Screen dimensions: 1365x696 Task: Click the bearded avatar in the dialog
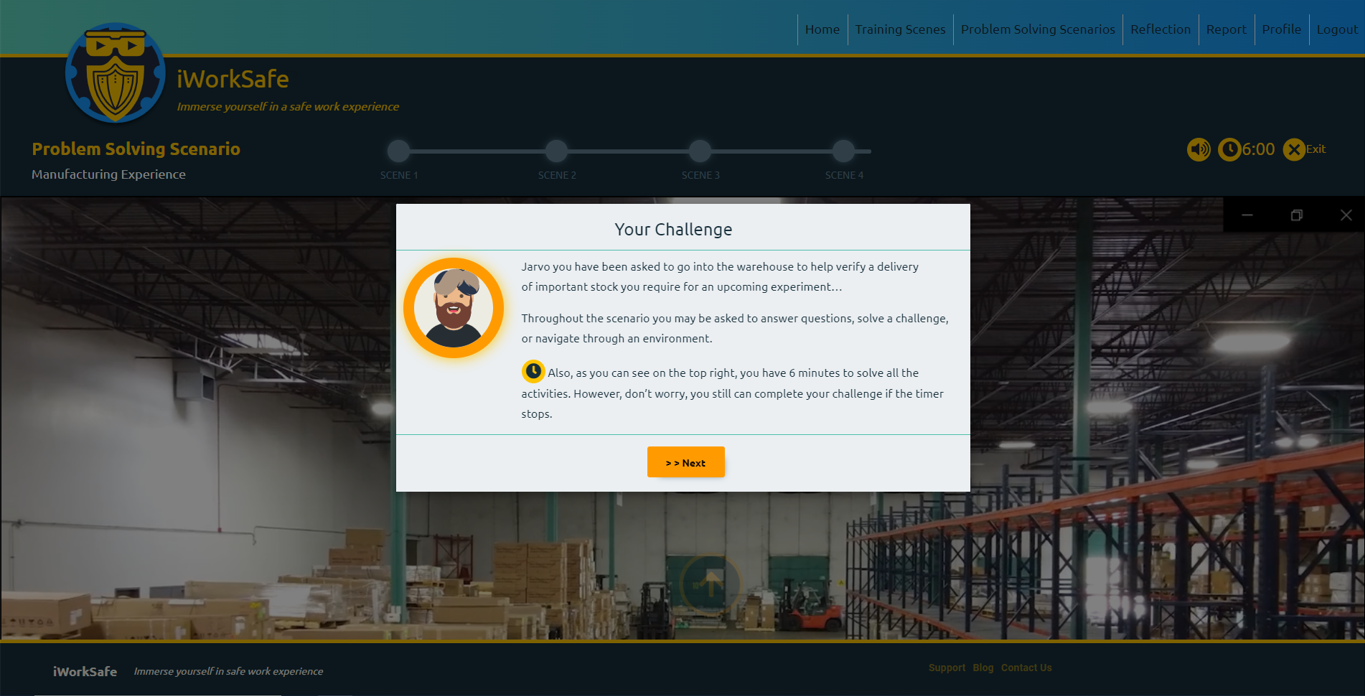tap(453, 308)
